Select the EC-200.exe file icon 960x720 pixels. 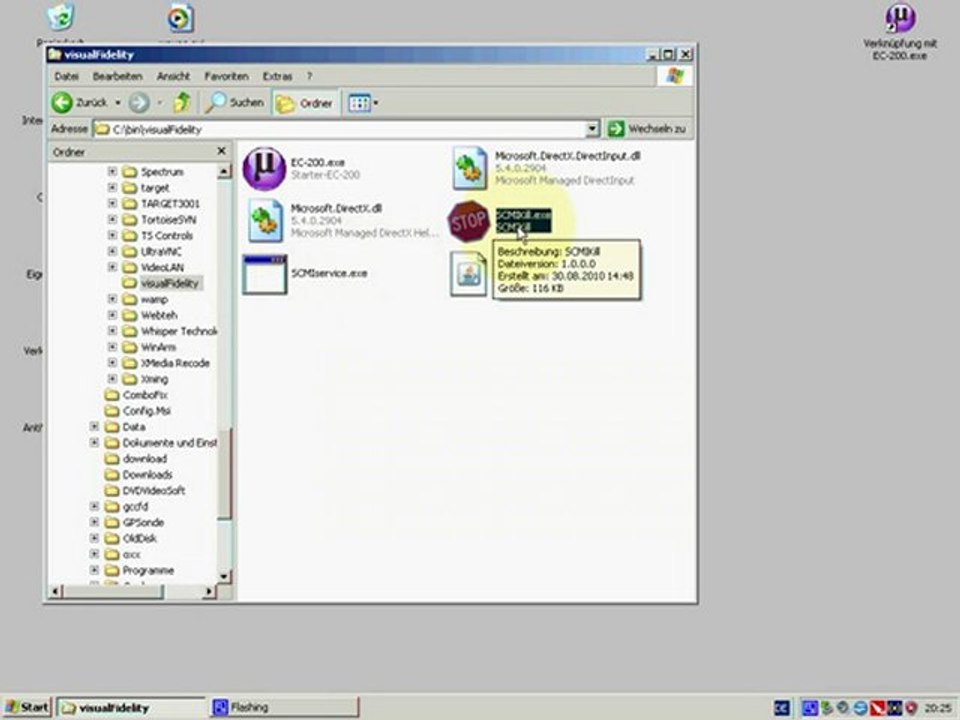[264, 168]
